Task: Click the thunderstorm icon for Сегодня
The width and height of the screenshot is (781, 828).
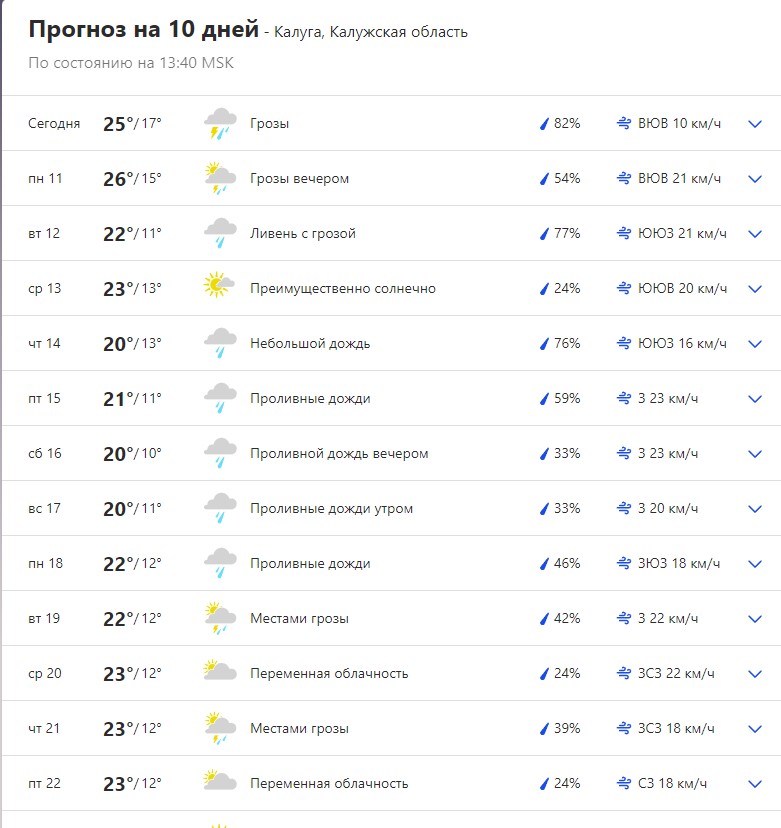Action: pos(220,124)
